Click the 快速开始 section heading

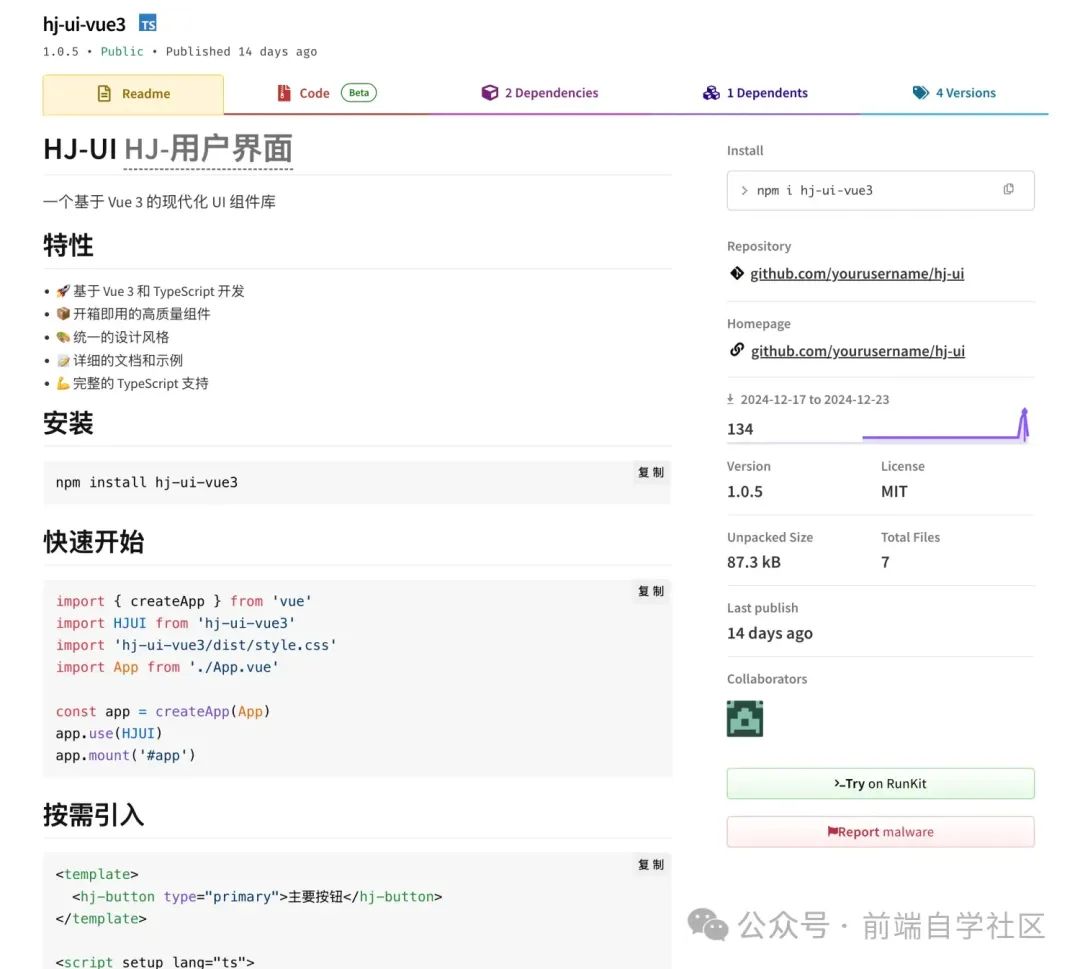(x=94, y=542)
